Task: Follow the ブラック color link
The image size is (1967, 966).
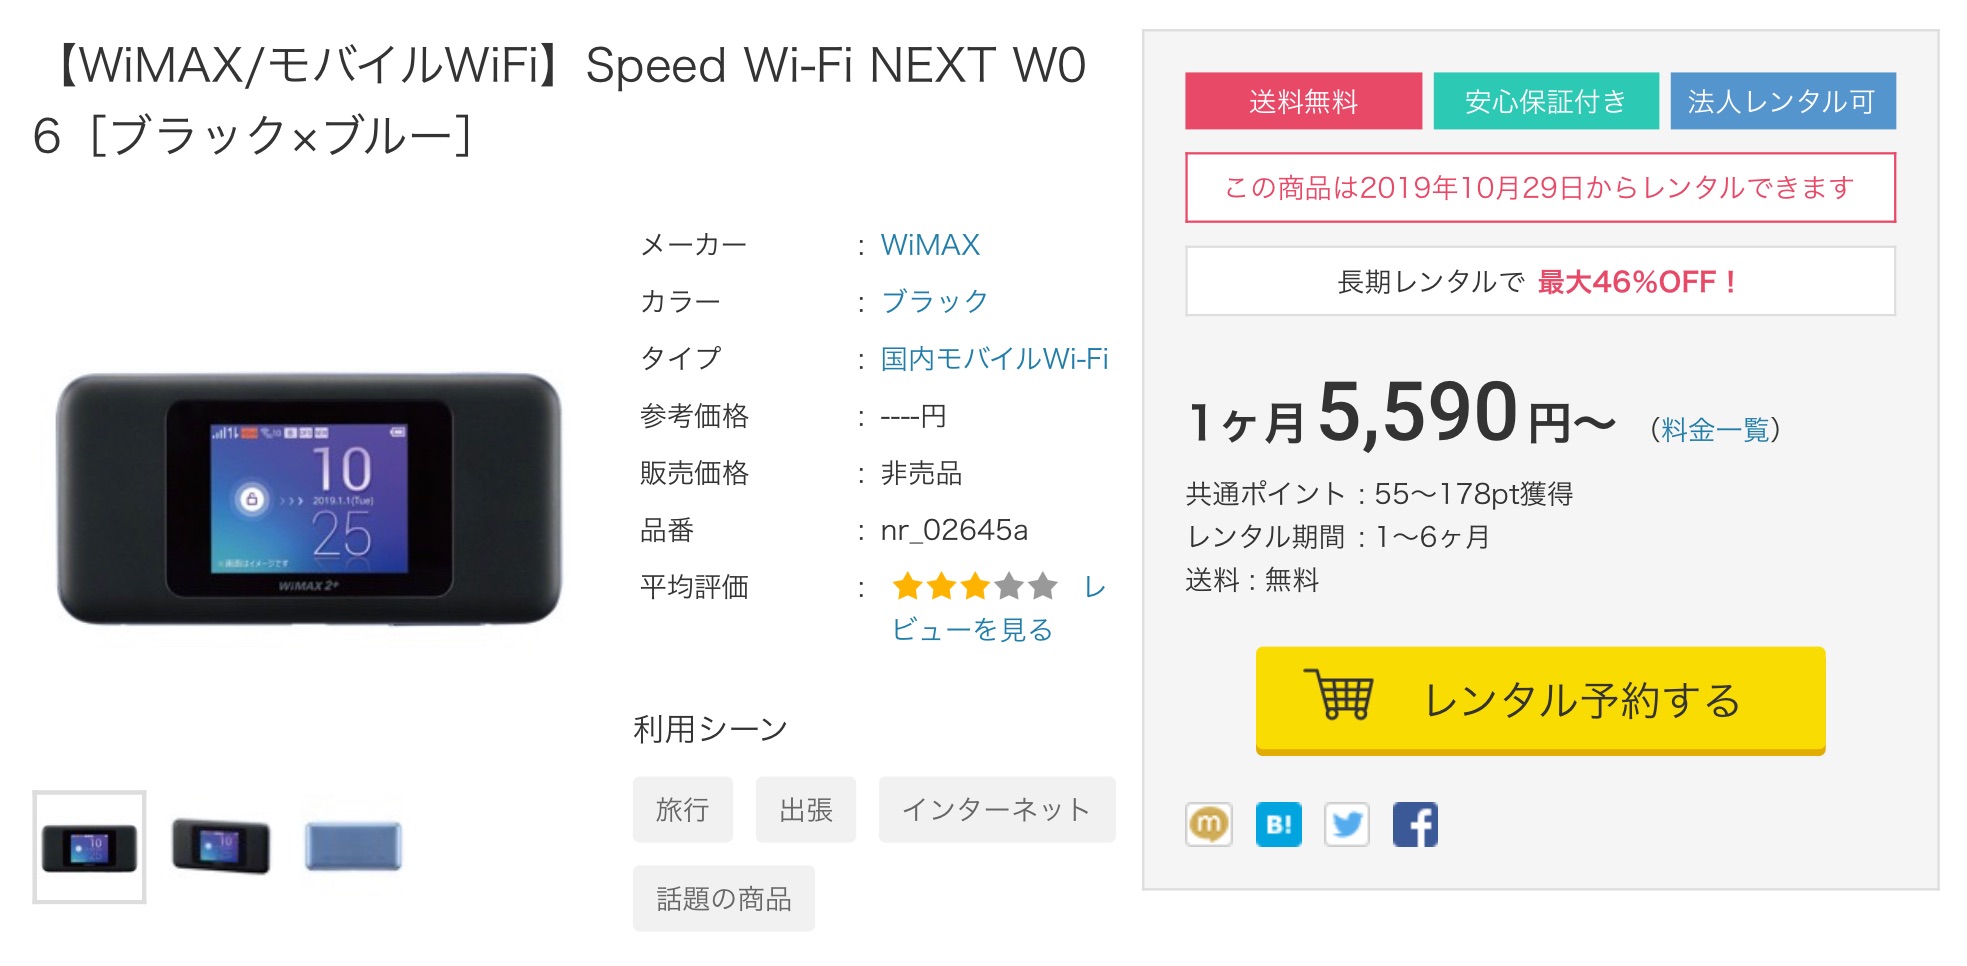Action: (934, 302)
